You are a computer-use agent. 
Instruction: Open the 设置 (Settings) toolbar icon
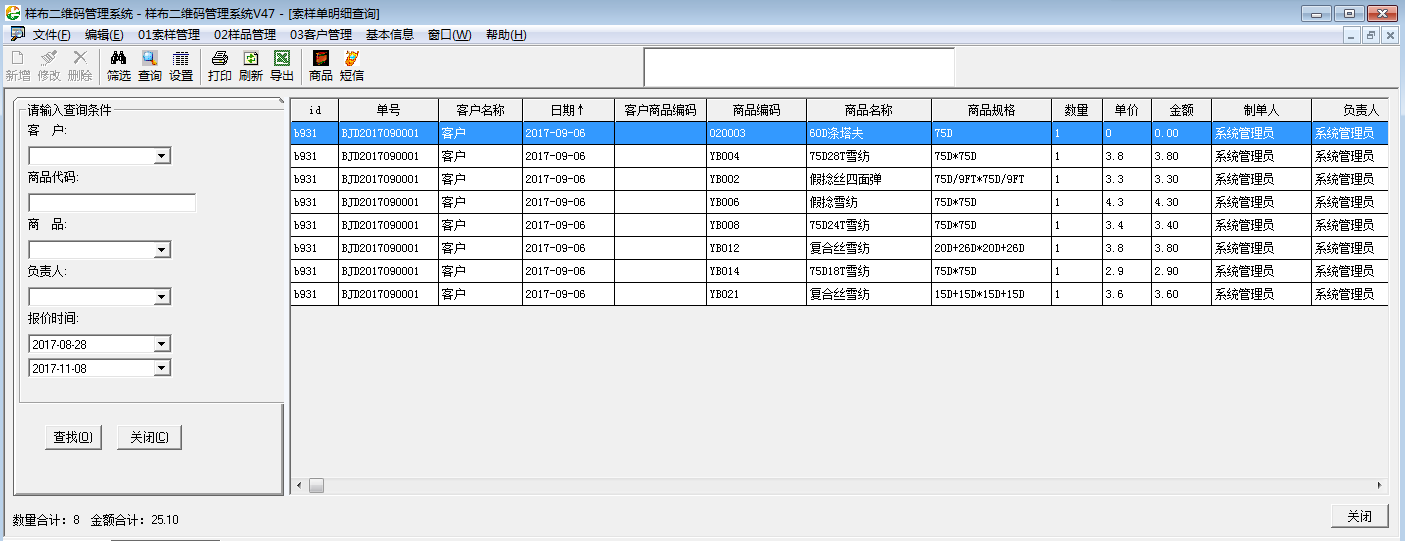click(181, 66)
